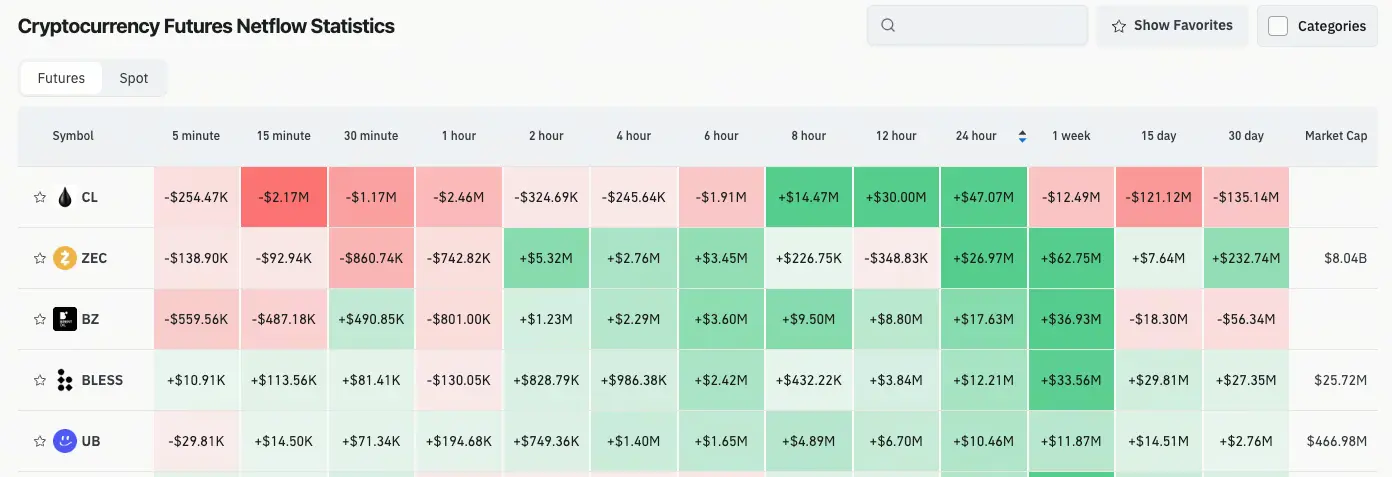This screenshot has height=477, width=1392.
Task: Open the ZEC Zcash coin icon
Action: point(65,259)
